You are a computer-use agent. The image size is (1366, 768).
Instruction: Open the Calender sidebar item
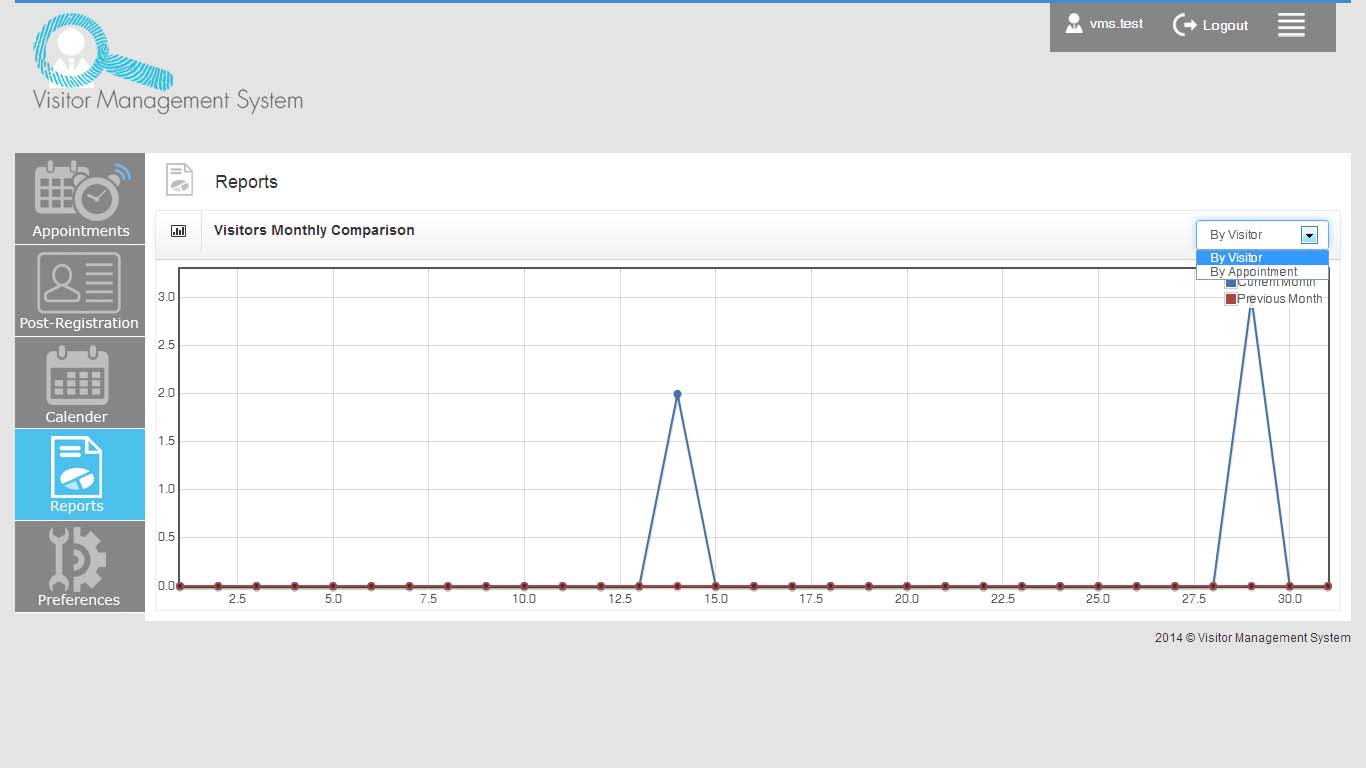[x=80, y=382]
